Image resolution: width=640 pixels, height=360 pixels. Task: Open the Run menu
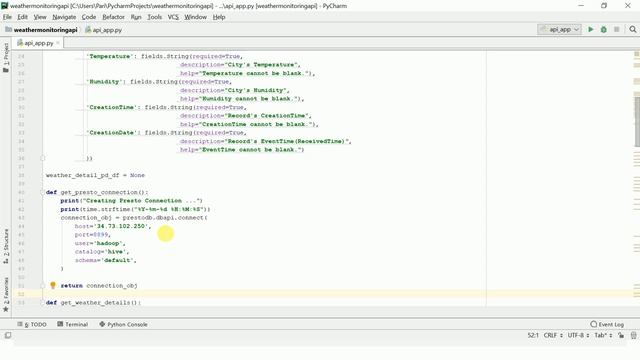click(136, 17)
